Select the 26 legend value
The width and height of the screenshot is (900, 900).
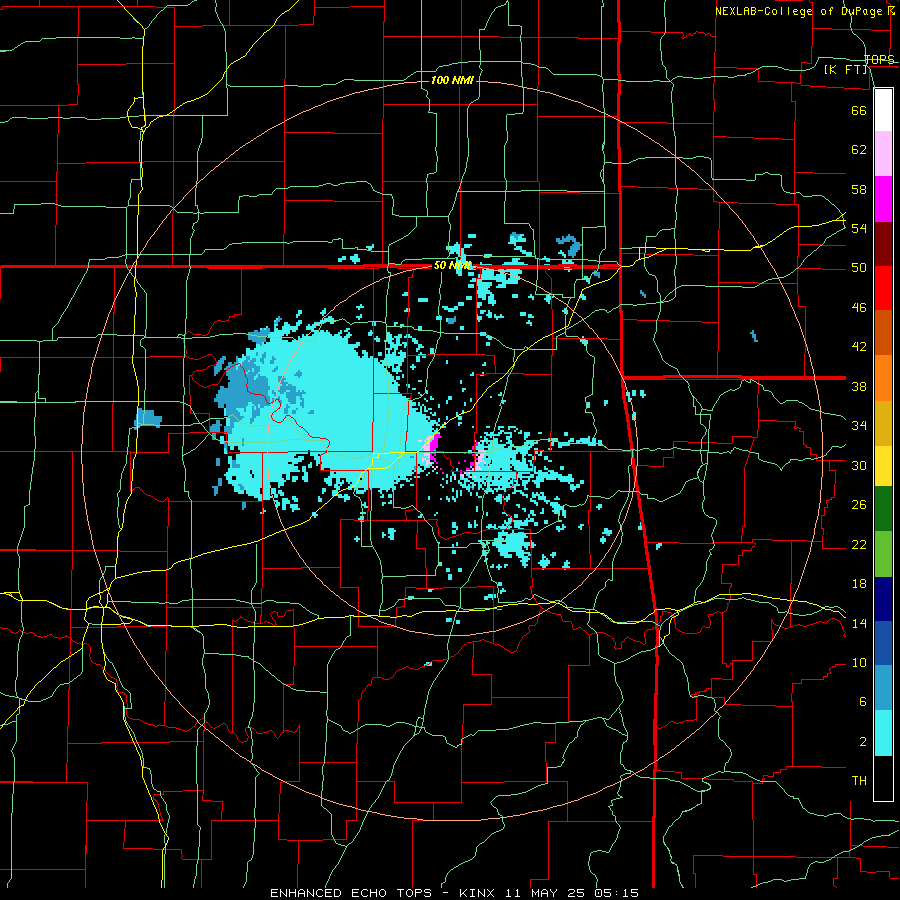859,505
